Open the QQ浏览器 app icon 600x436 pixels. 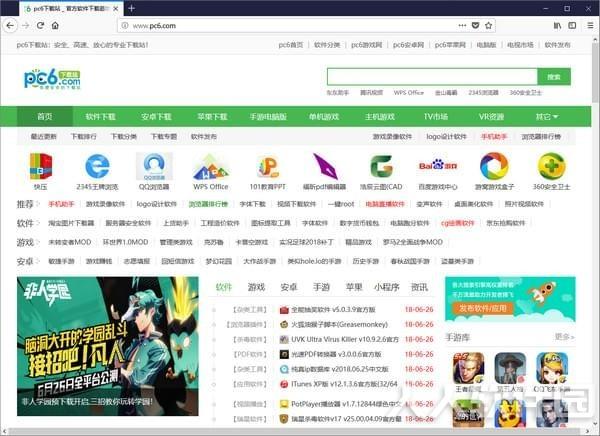point(154,166)
